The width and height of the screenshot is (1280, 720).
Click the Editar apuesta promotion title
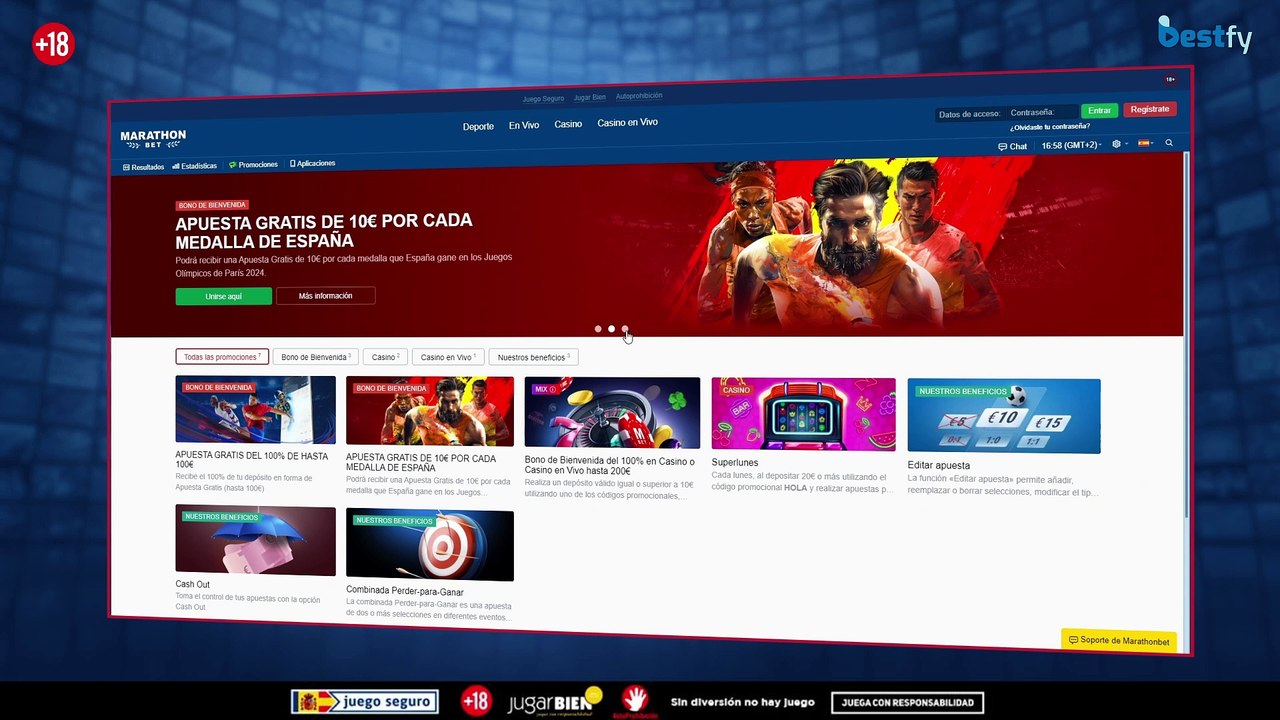[939, 465]
